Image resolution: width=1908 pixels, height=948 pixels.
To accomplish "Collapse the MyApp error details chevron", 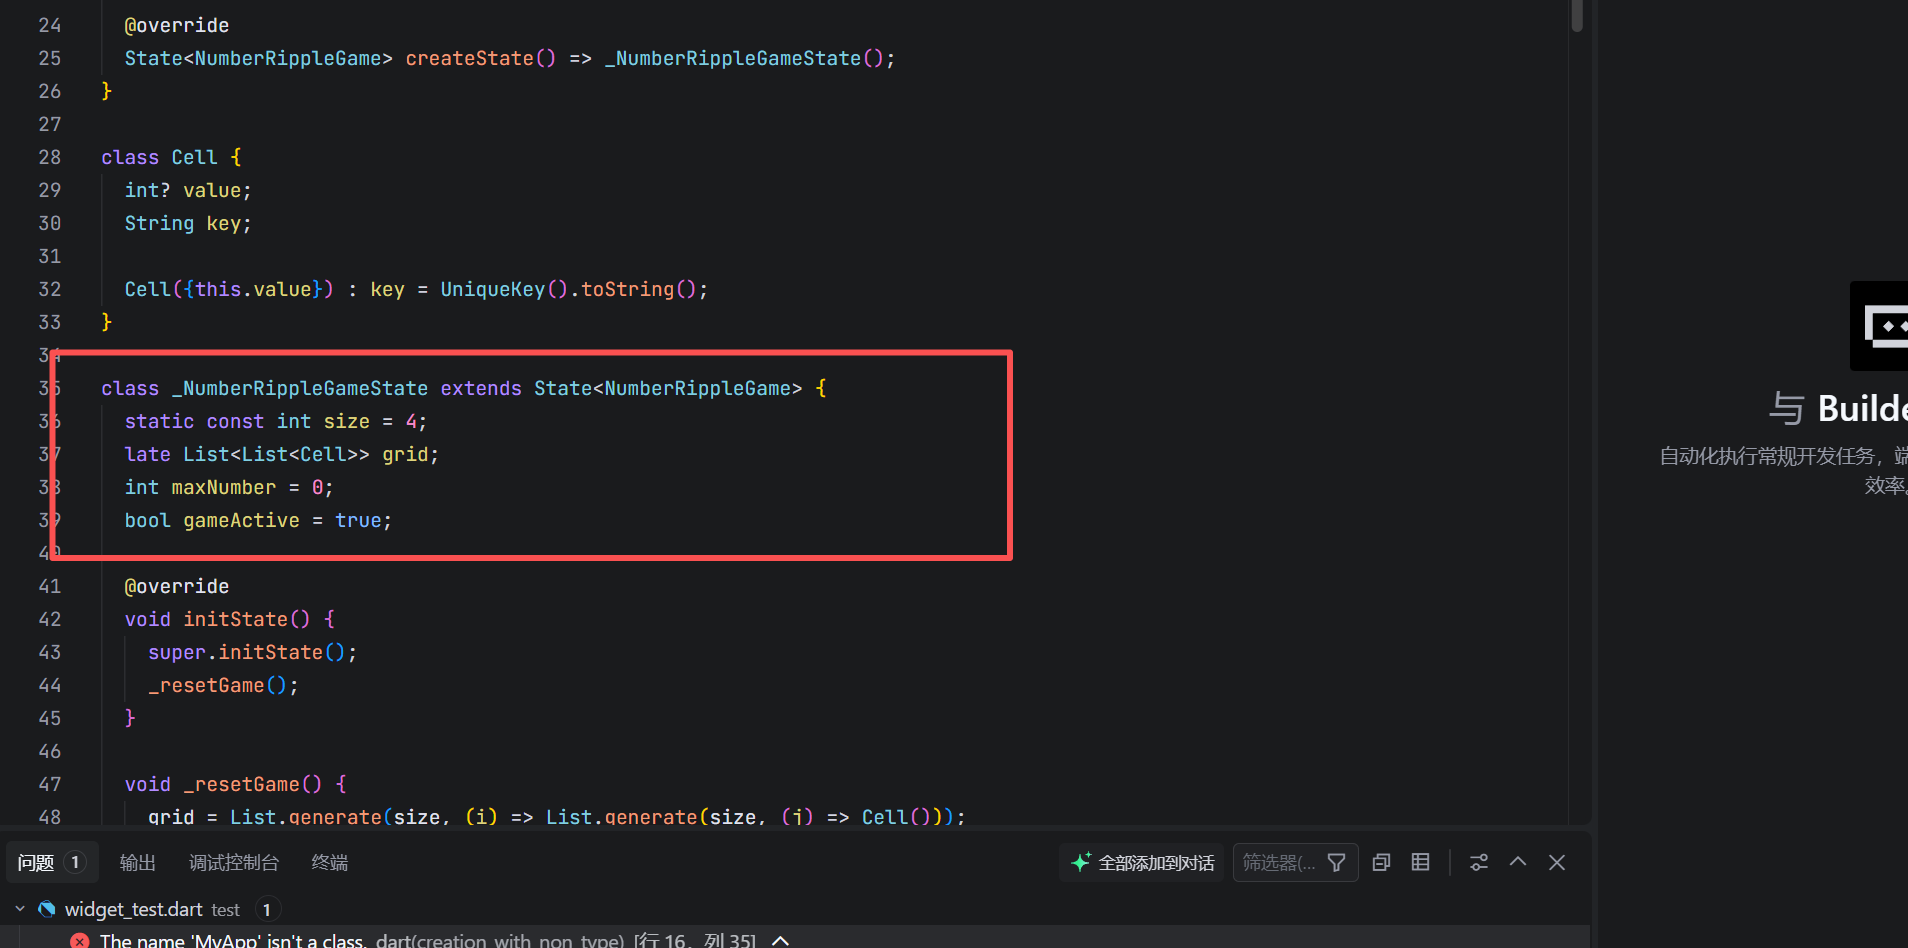I will pyautogui.click(x=781, y=941).
